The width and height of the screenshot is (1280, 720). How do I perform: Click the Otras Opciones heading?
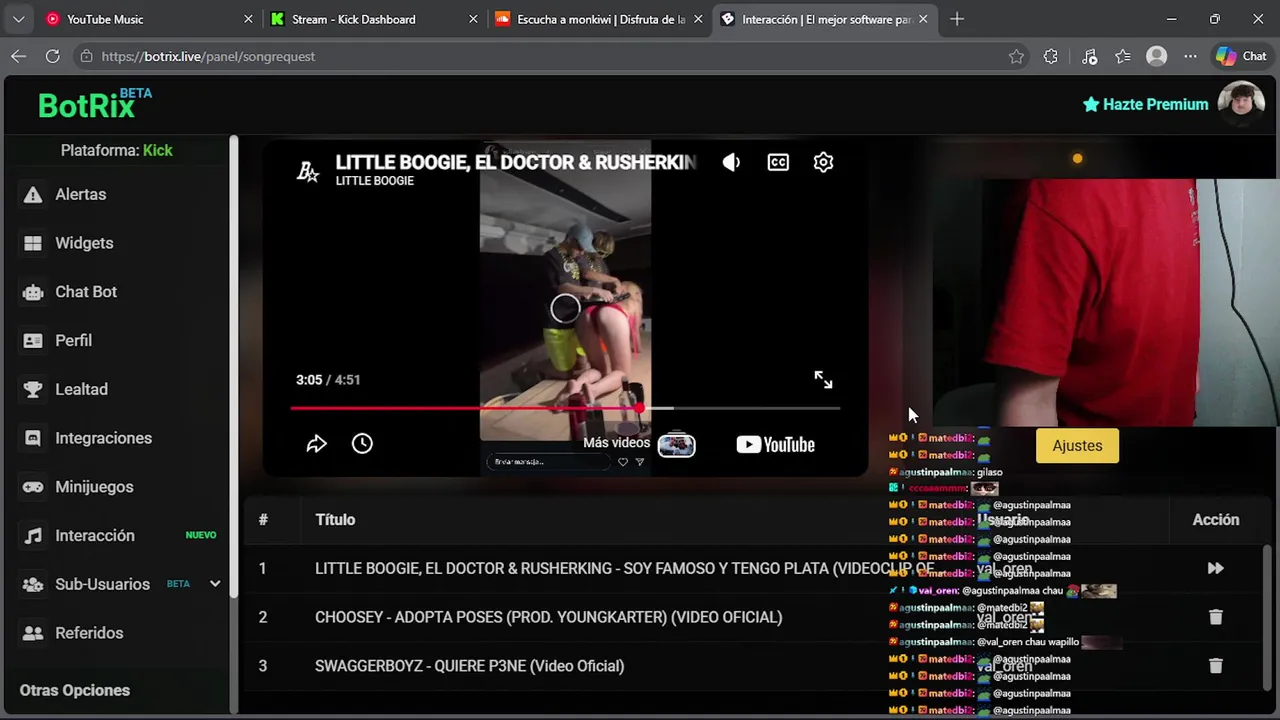pyautogui.click(x=75, y=690)
